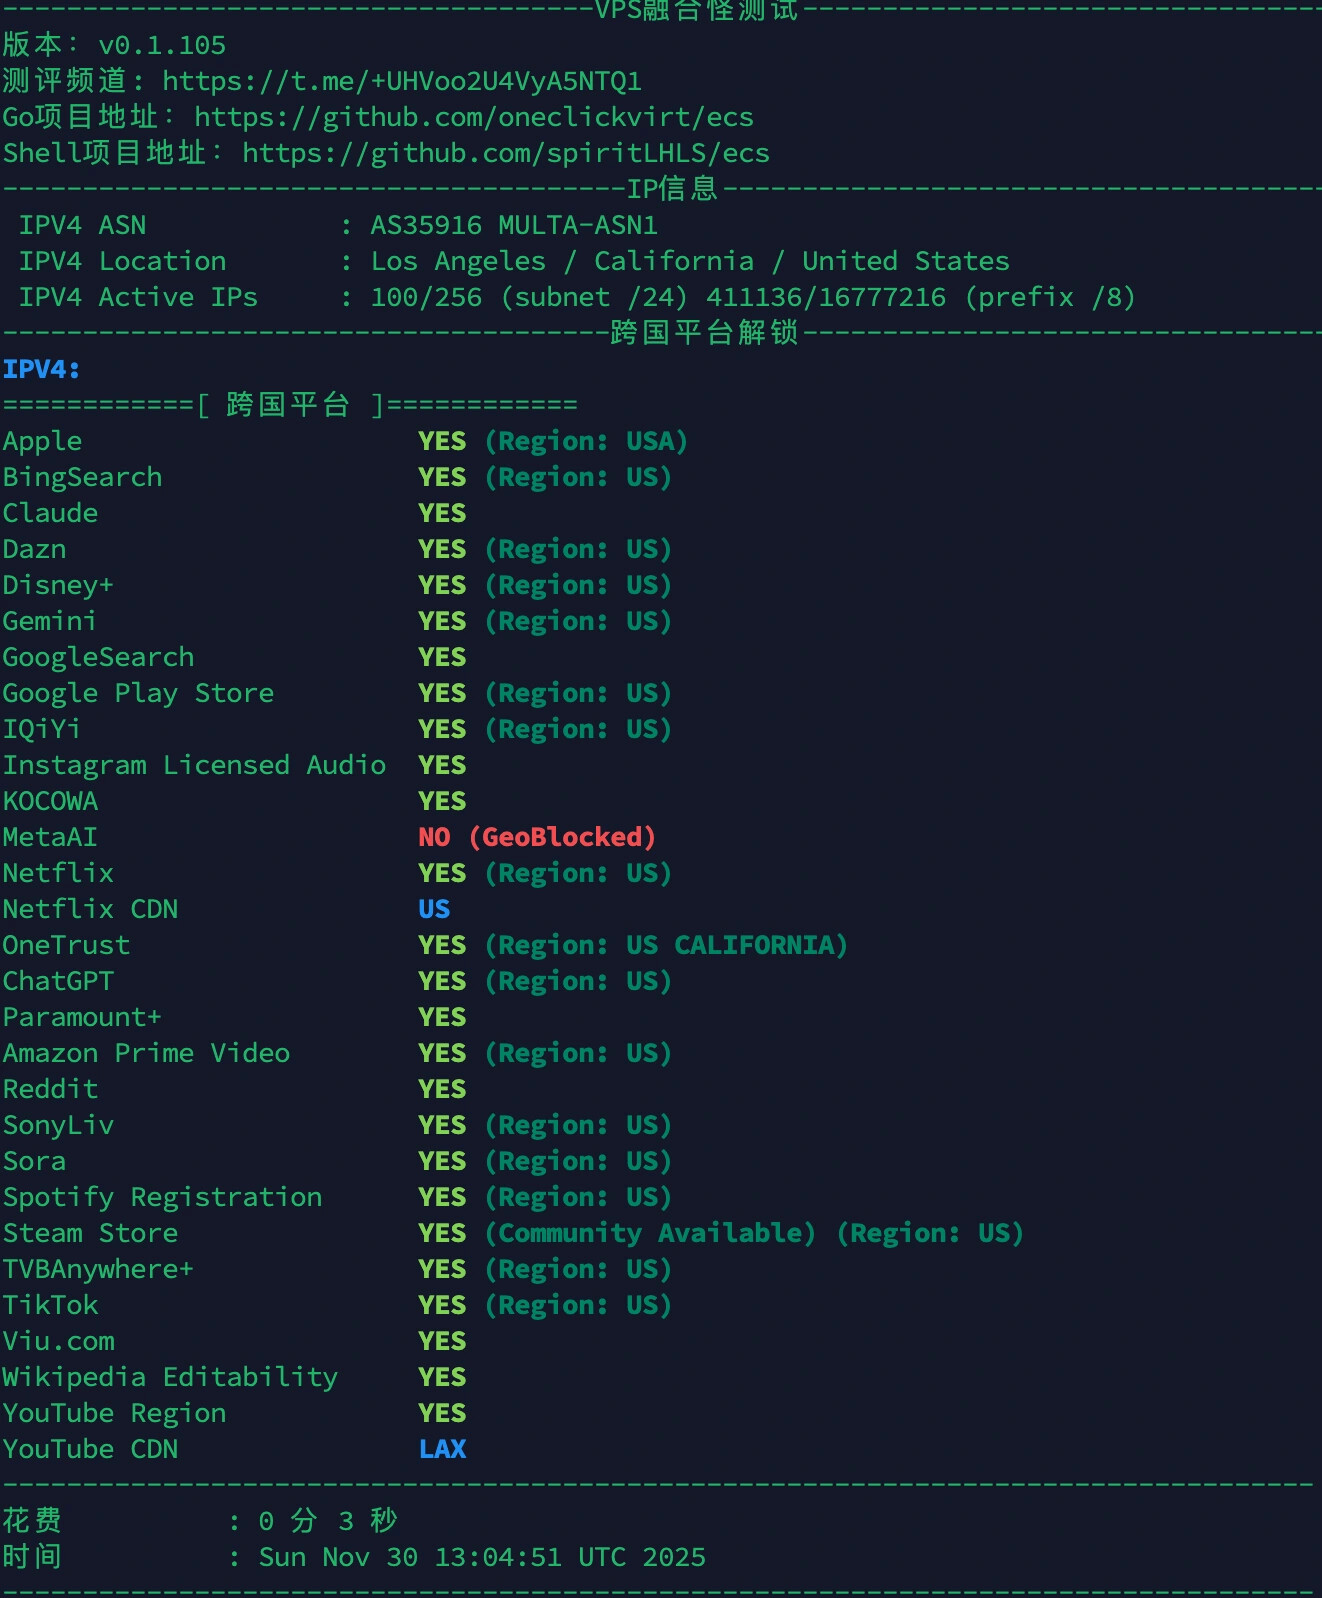Click the AS35916 MULTA-ASN1 value
The image size is (1322, 1598).
click(x=514, y=225)
